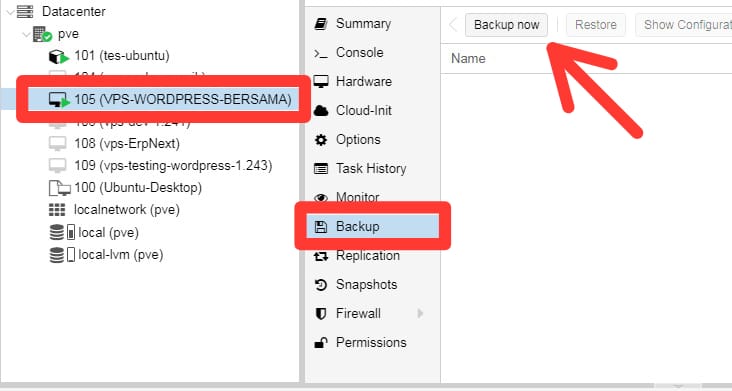Screen dimensions: 732x391
Task: Click the Snapshots history icon
Action: coord(321,285)
